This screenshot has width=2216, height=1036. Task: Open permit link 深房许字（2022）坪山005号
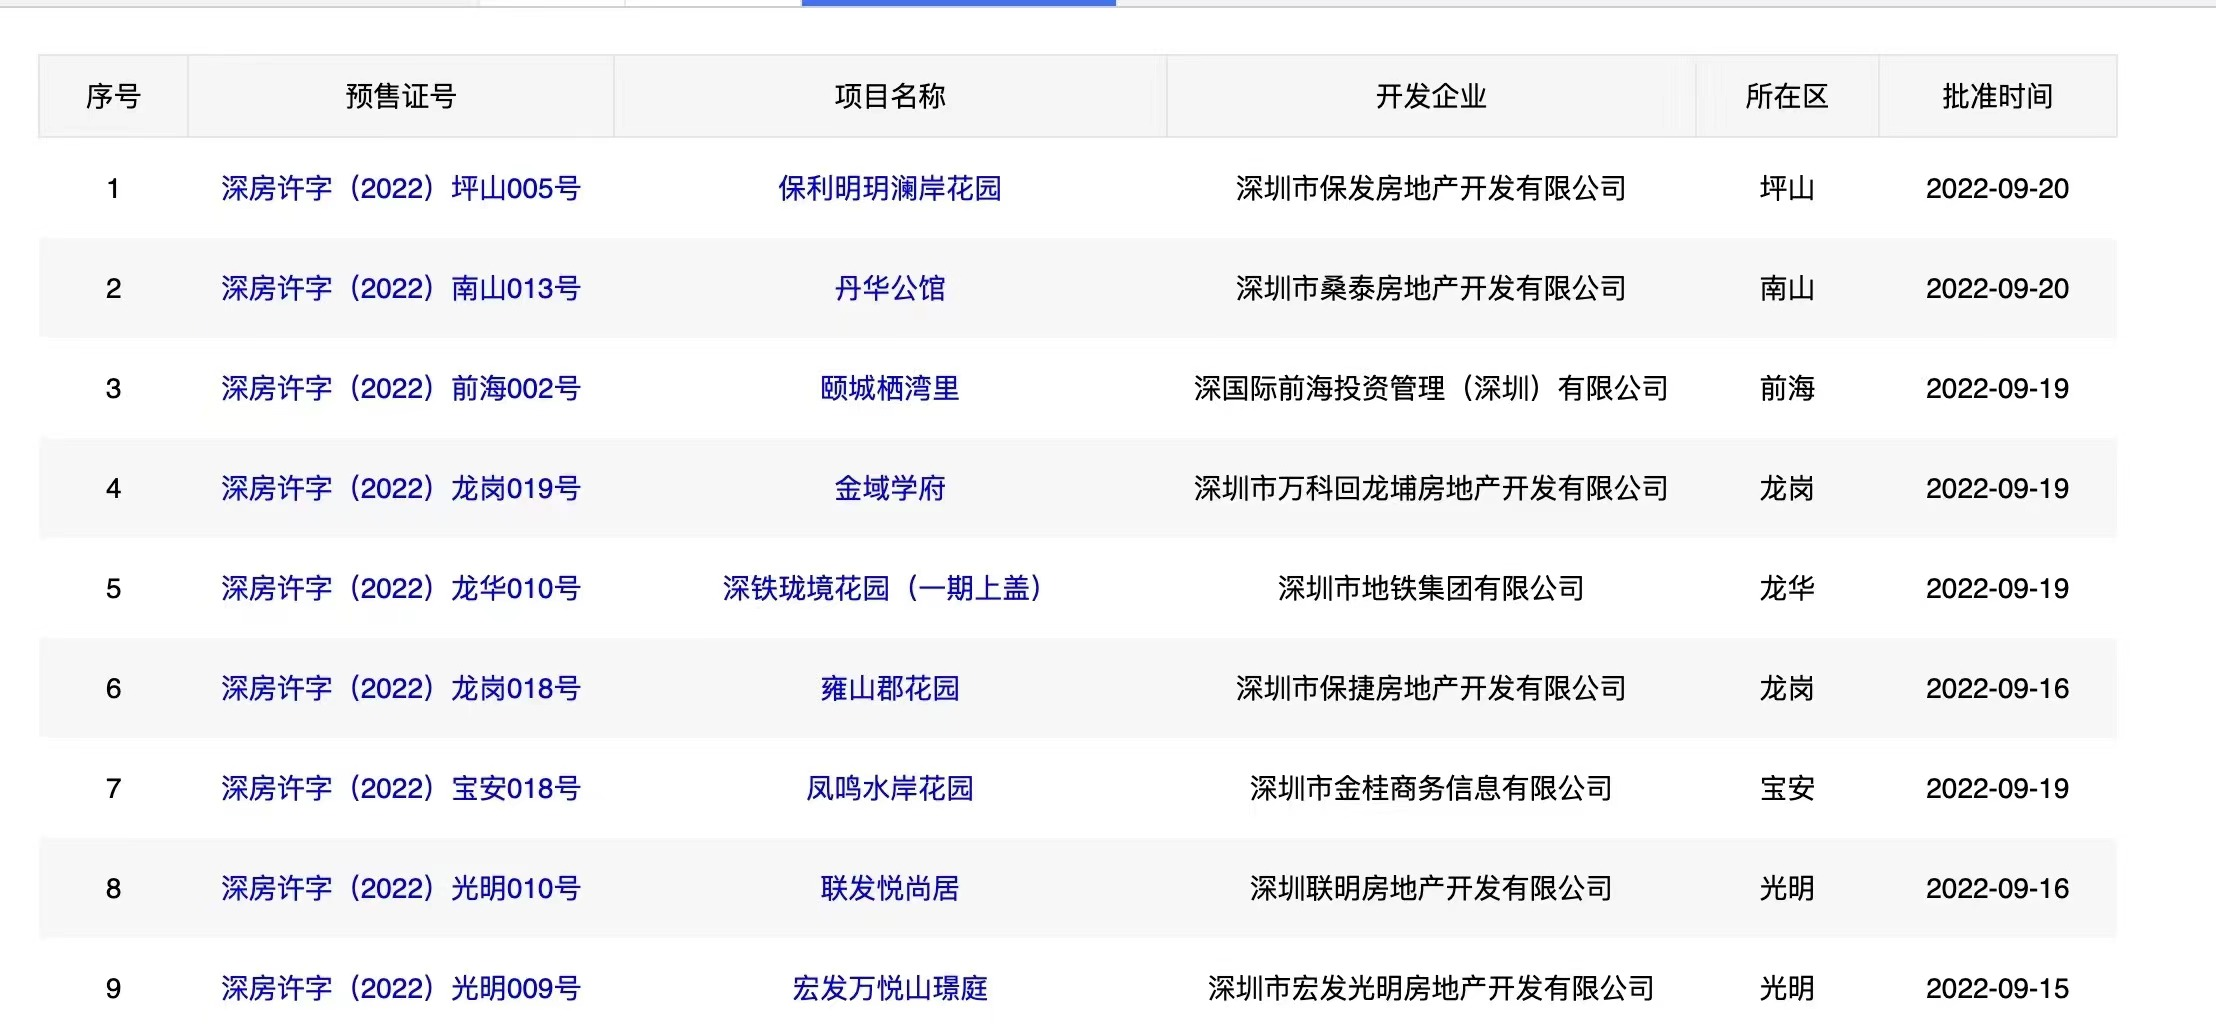[400, 188]
